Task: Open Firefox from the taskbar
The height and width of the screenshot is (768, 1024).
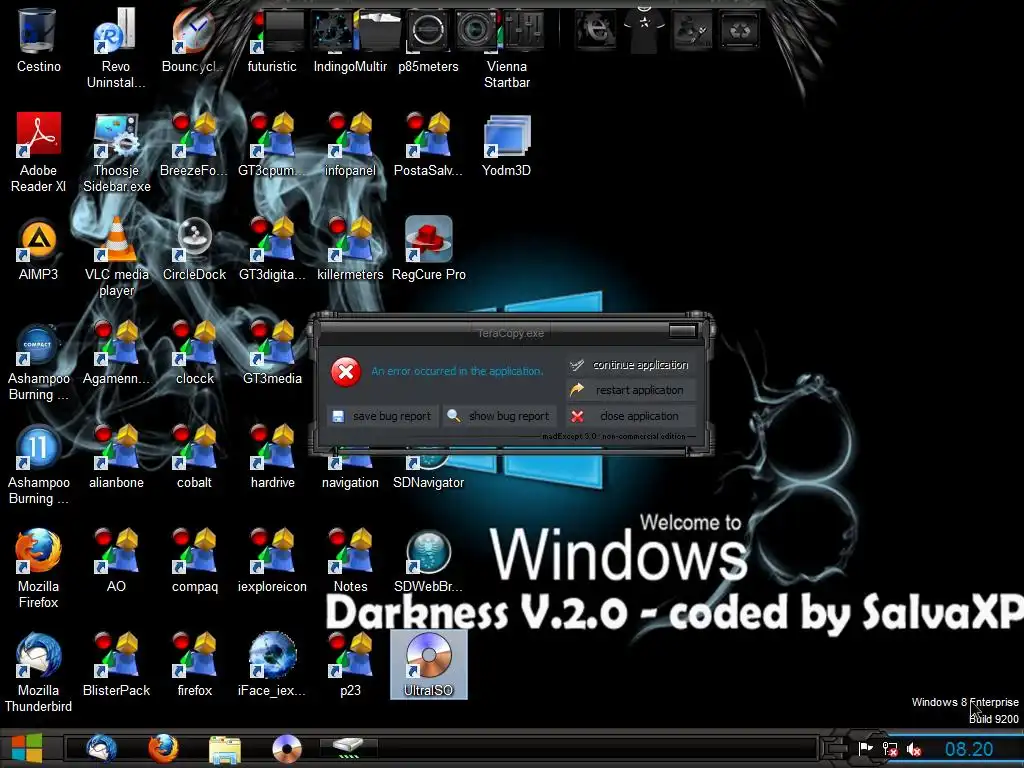Action: click(x=163, y=748)
